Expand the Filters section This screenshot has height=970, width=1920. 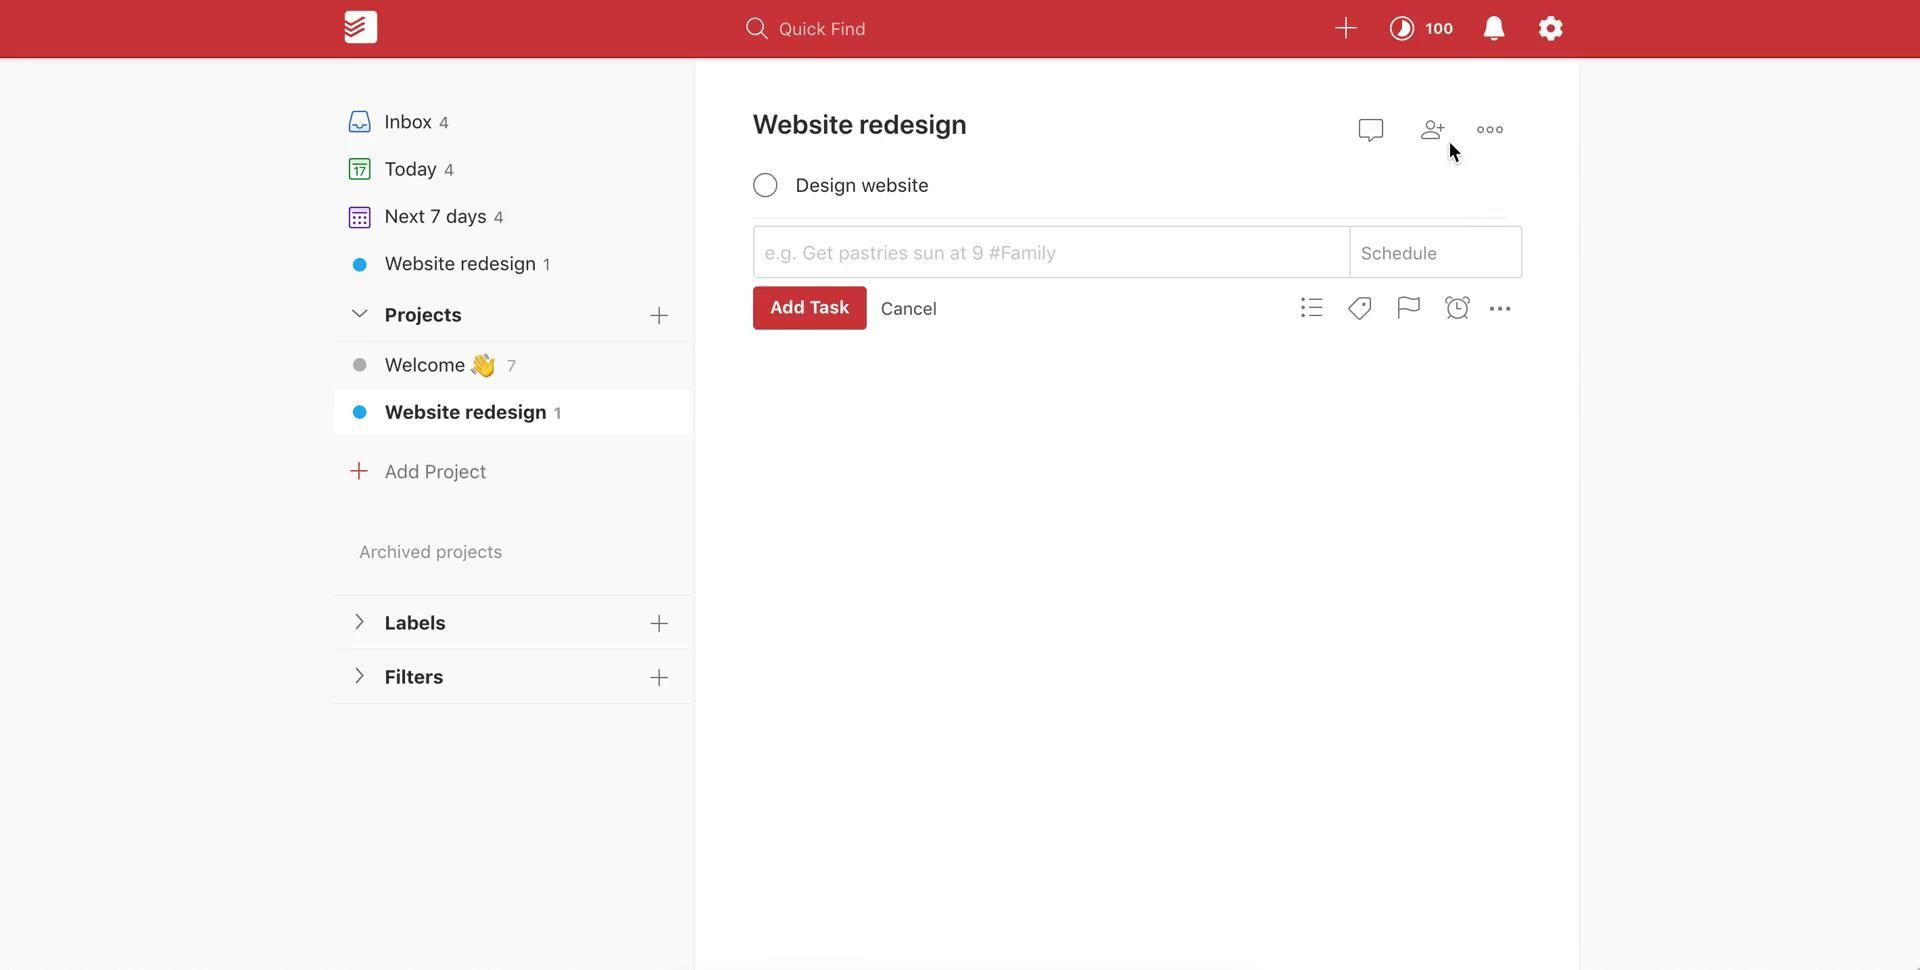pos(359,677)
